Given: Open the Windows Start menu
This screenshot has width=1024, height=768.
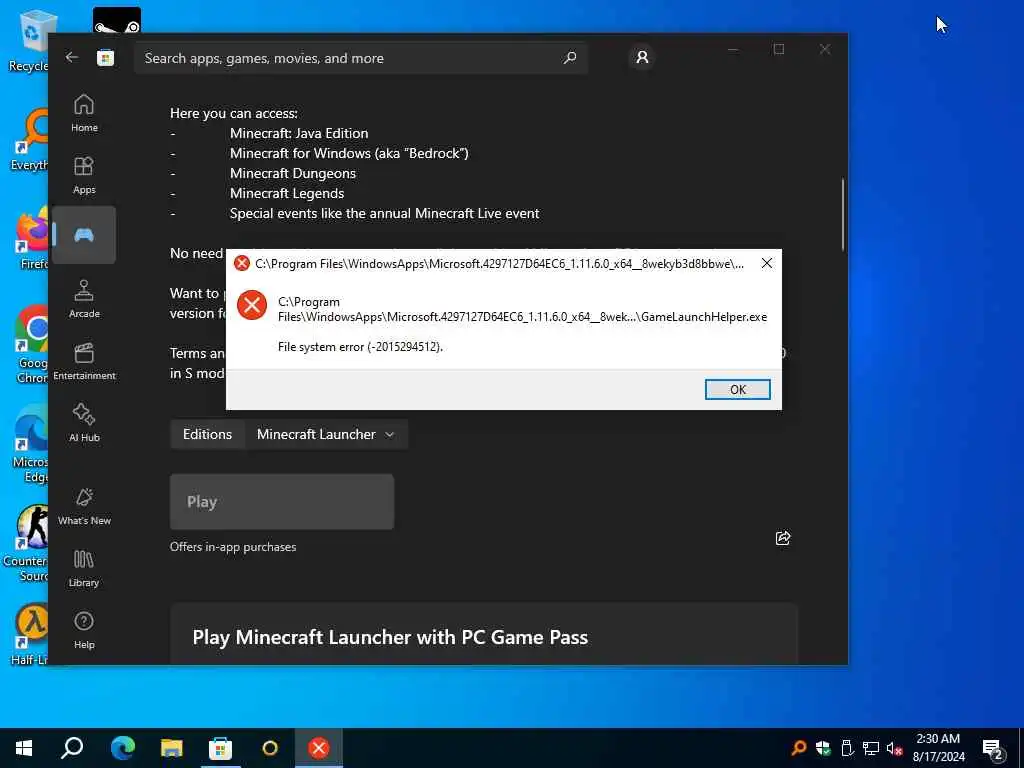Looking at the screenshot, I should tap(24, 748).
